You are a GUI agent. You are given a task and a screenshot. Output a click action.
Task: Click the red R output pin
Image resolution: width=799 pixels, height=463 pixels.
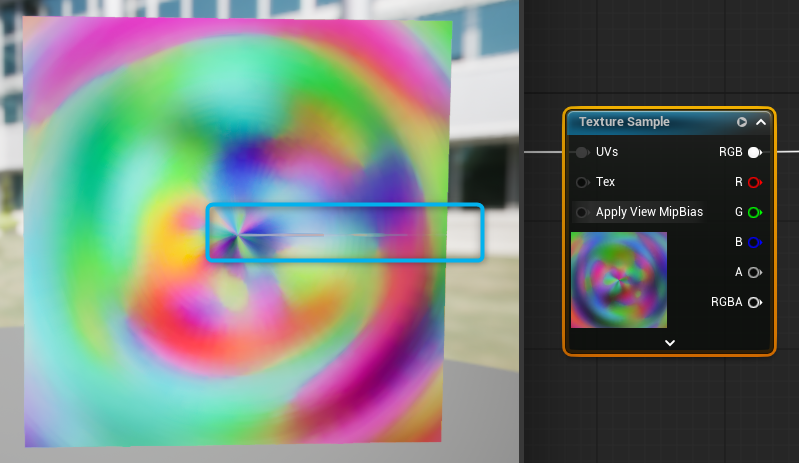[x=754, y=183]
